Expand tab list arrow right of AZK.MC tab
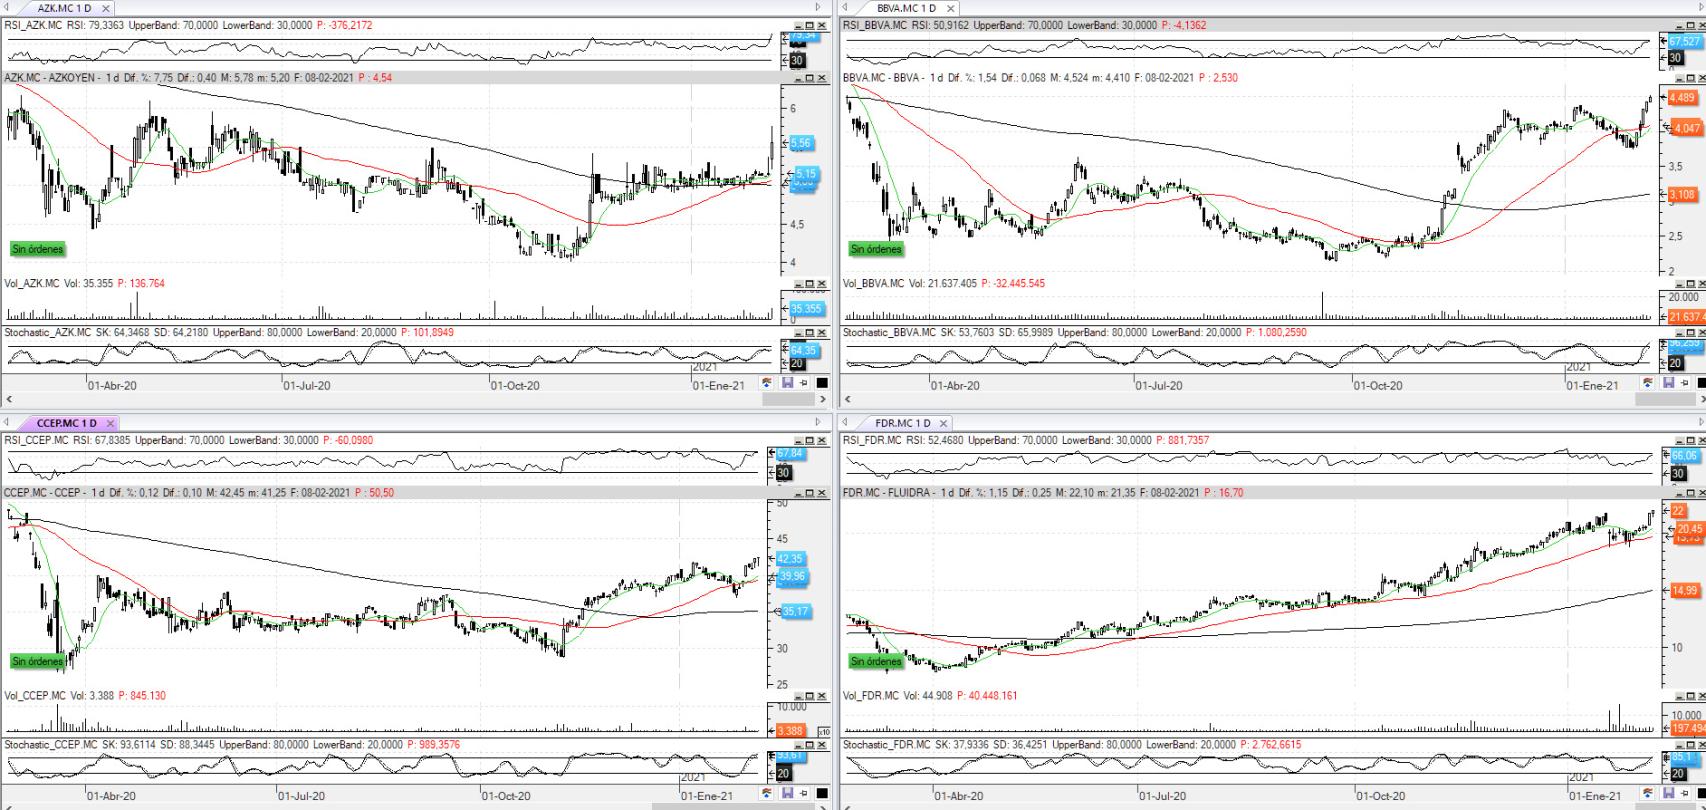 818,8
